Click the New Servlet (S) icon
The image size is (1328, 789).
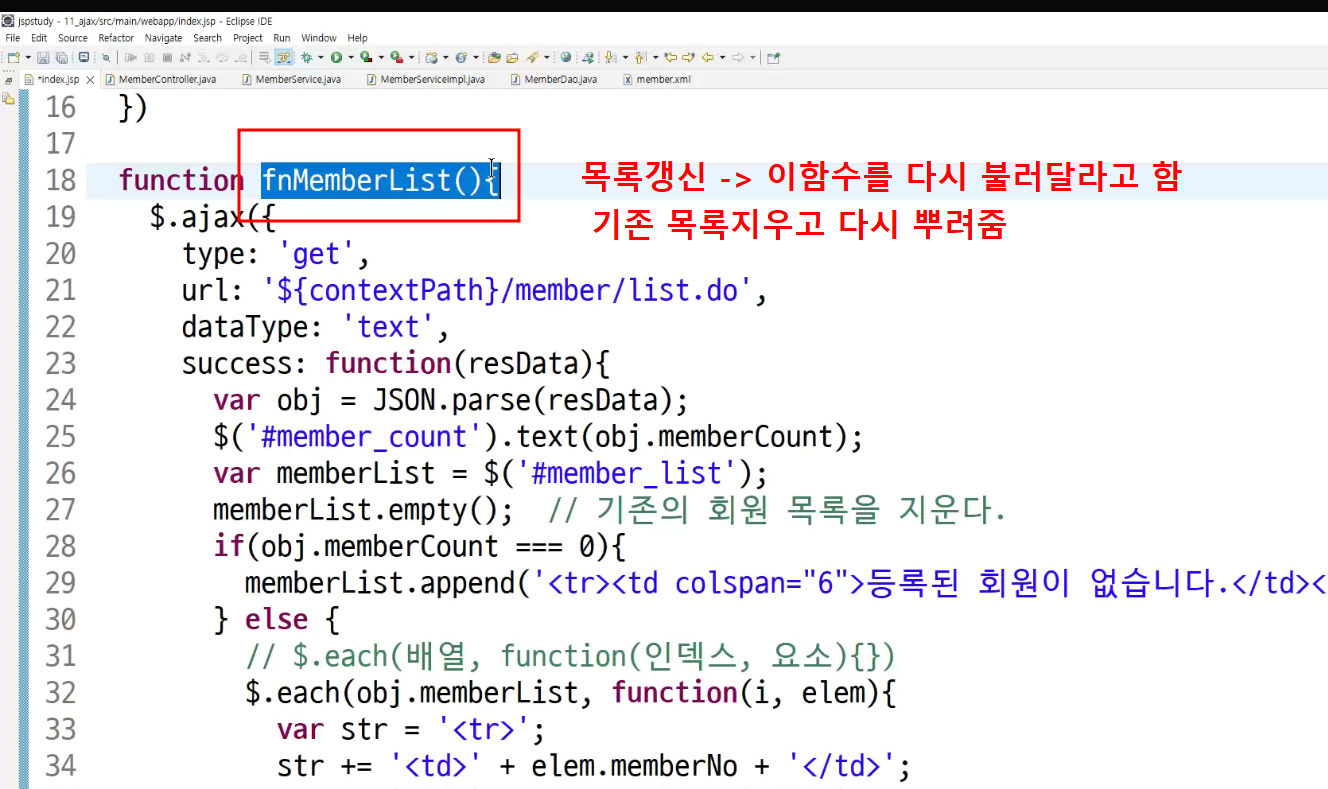coord(462,58)
